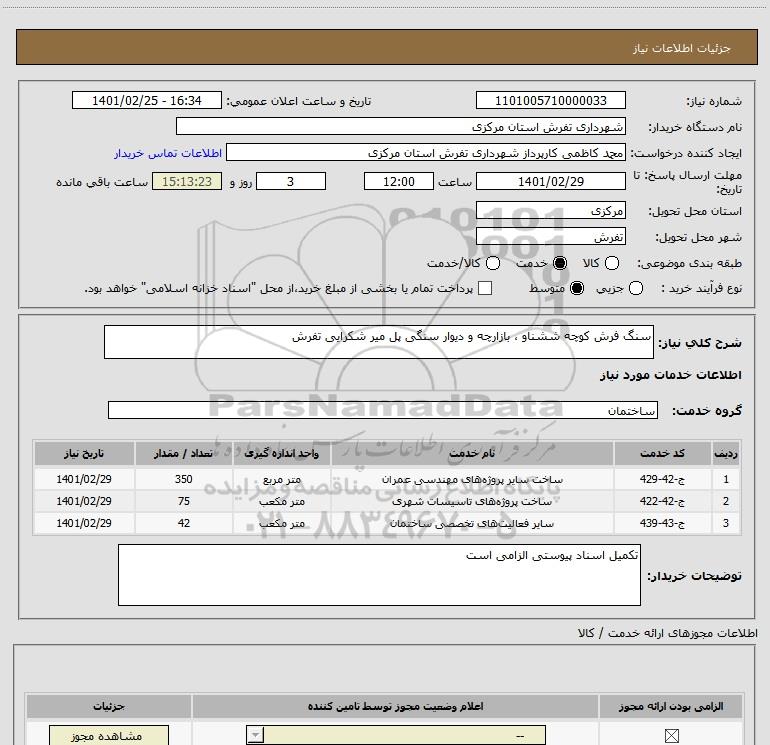
Task: Click the شماره نیاز number field
Action: click(x=550, y=100)
